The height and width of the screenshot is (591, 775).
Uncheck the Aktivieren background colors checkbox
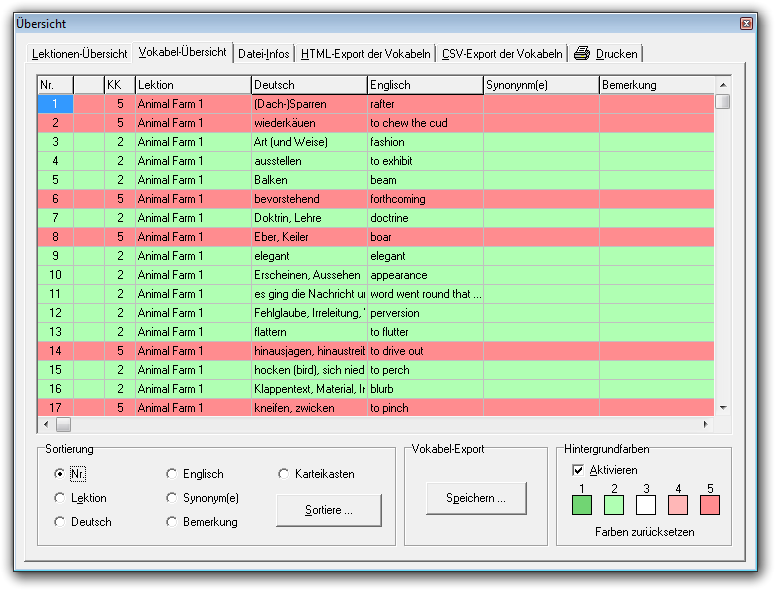(578, 470)
